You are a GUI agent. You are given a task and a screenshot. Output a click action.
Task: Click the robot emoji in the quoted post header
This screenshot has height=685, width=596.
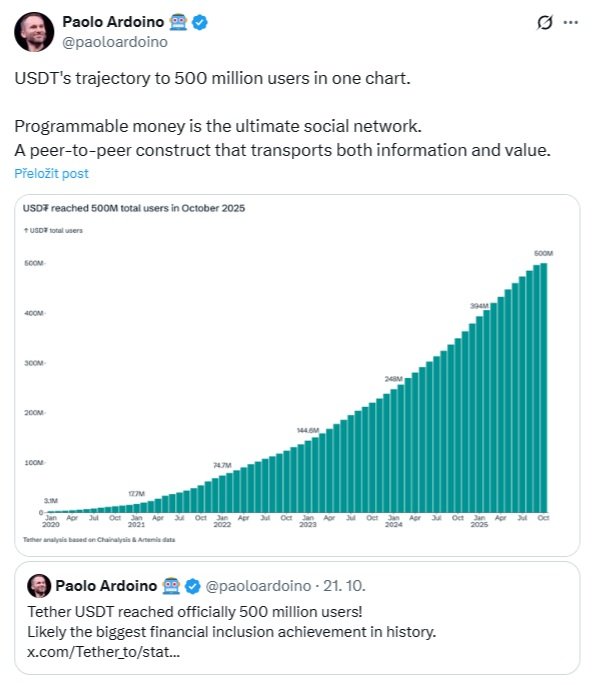point(171,586)
